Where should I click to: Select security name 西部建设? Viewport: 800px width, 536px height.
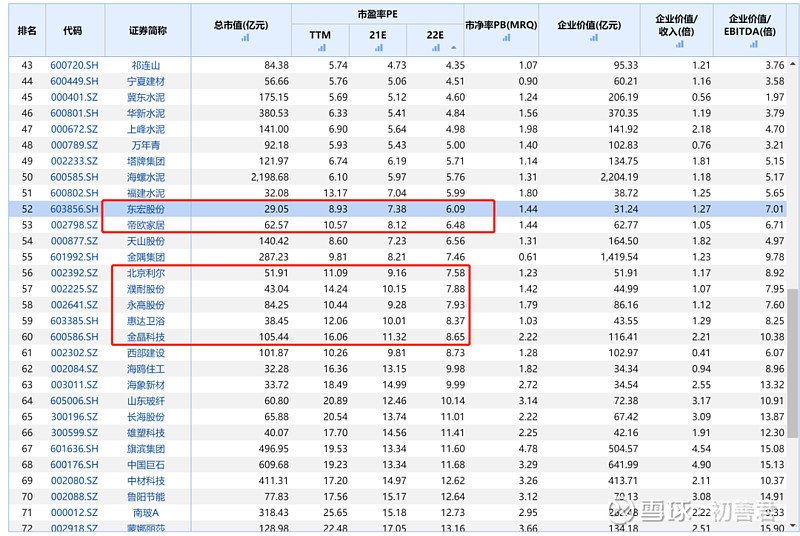146,353
